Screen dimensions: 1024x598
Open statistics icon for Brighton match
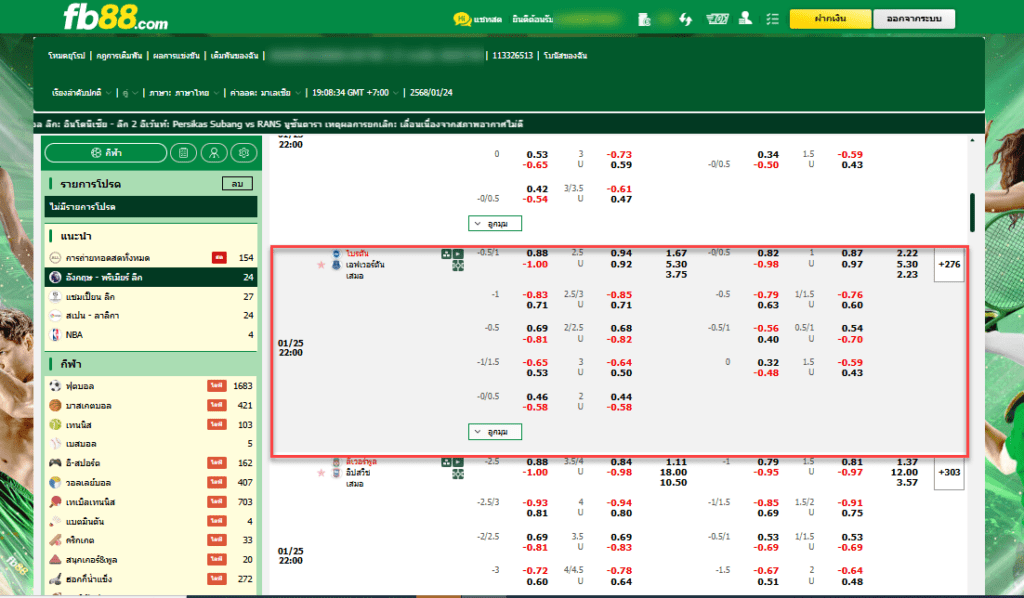446,254
